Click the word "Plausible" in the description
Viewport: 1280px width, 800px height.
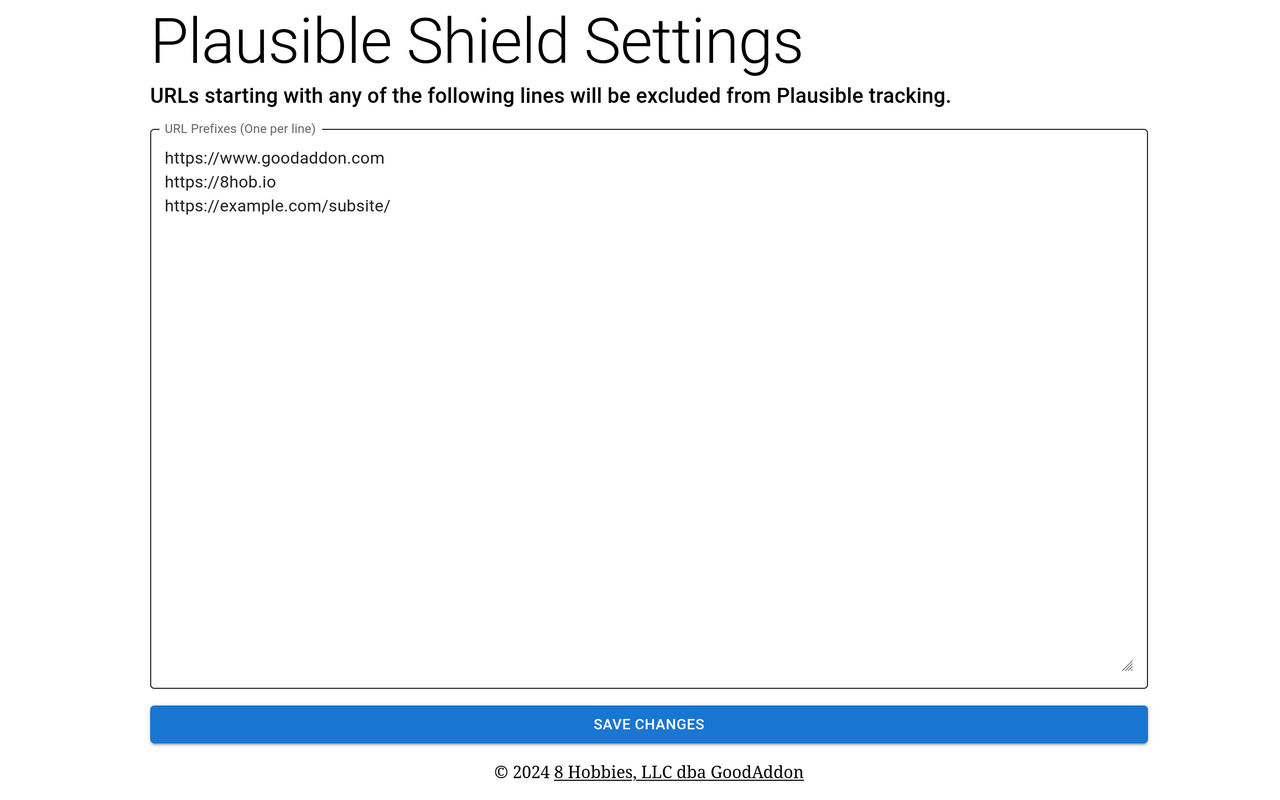point(833,96)
